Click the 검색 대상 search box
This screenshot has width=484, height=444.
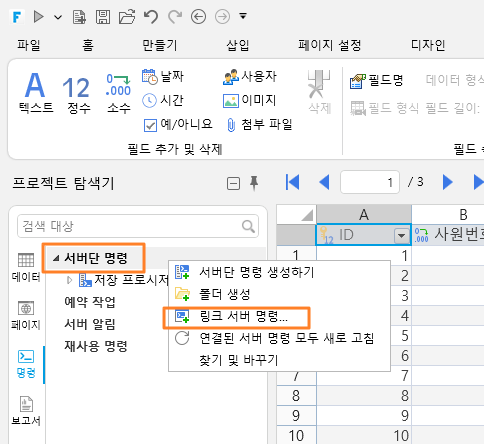(x=138, y=226)
